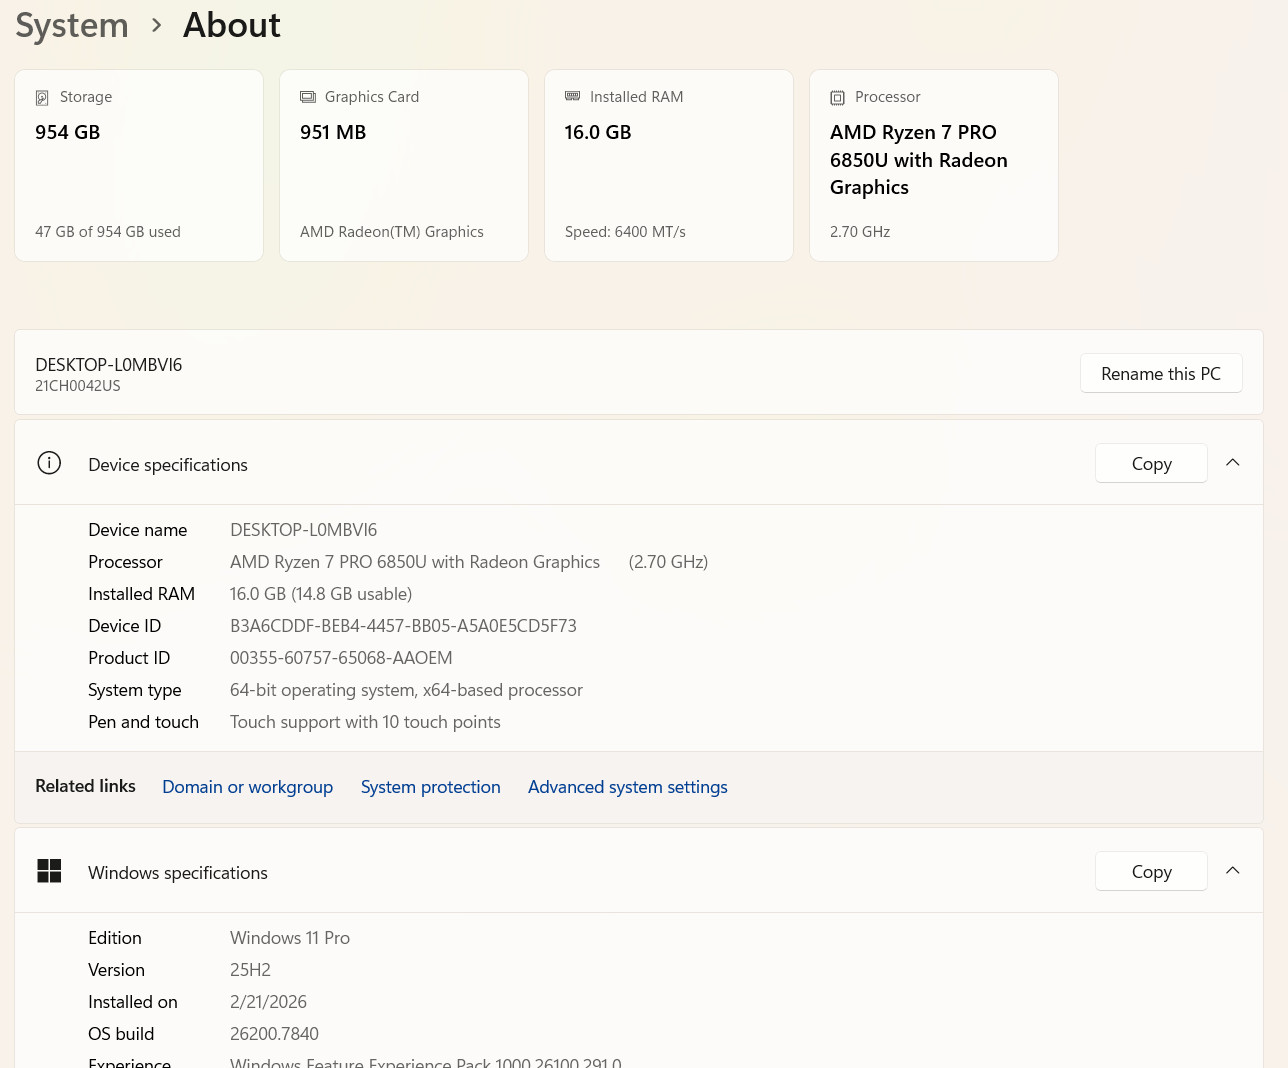Click the text '16.0 GB (14.8 GB usable)'

pyautogui.click(x=321, y=594)
